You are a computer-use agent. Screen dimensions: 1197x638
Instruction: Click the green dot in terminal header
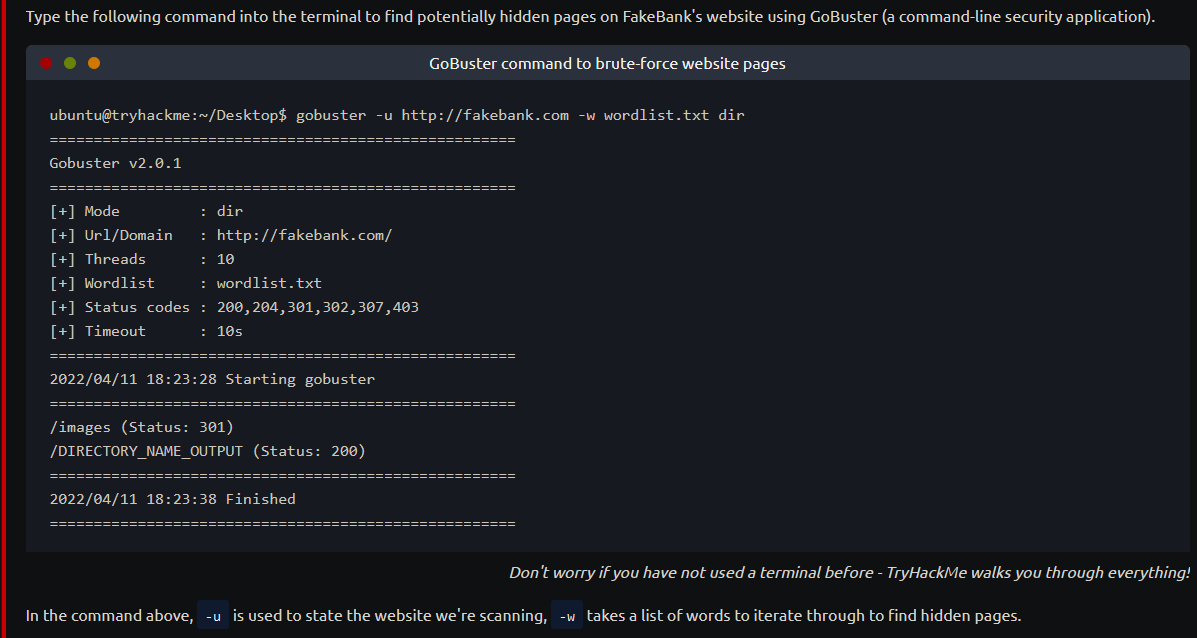70,63
